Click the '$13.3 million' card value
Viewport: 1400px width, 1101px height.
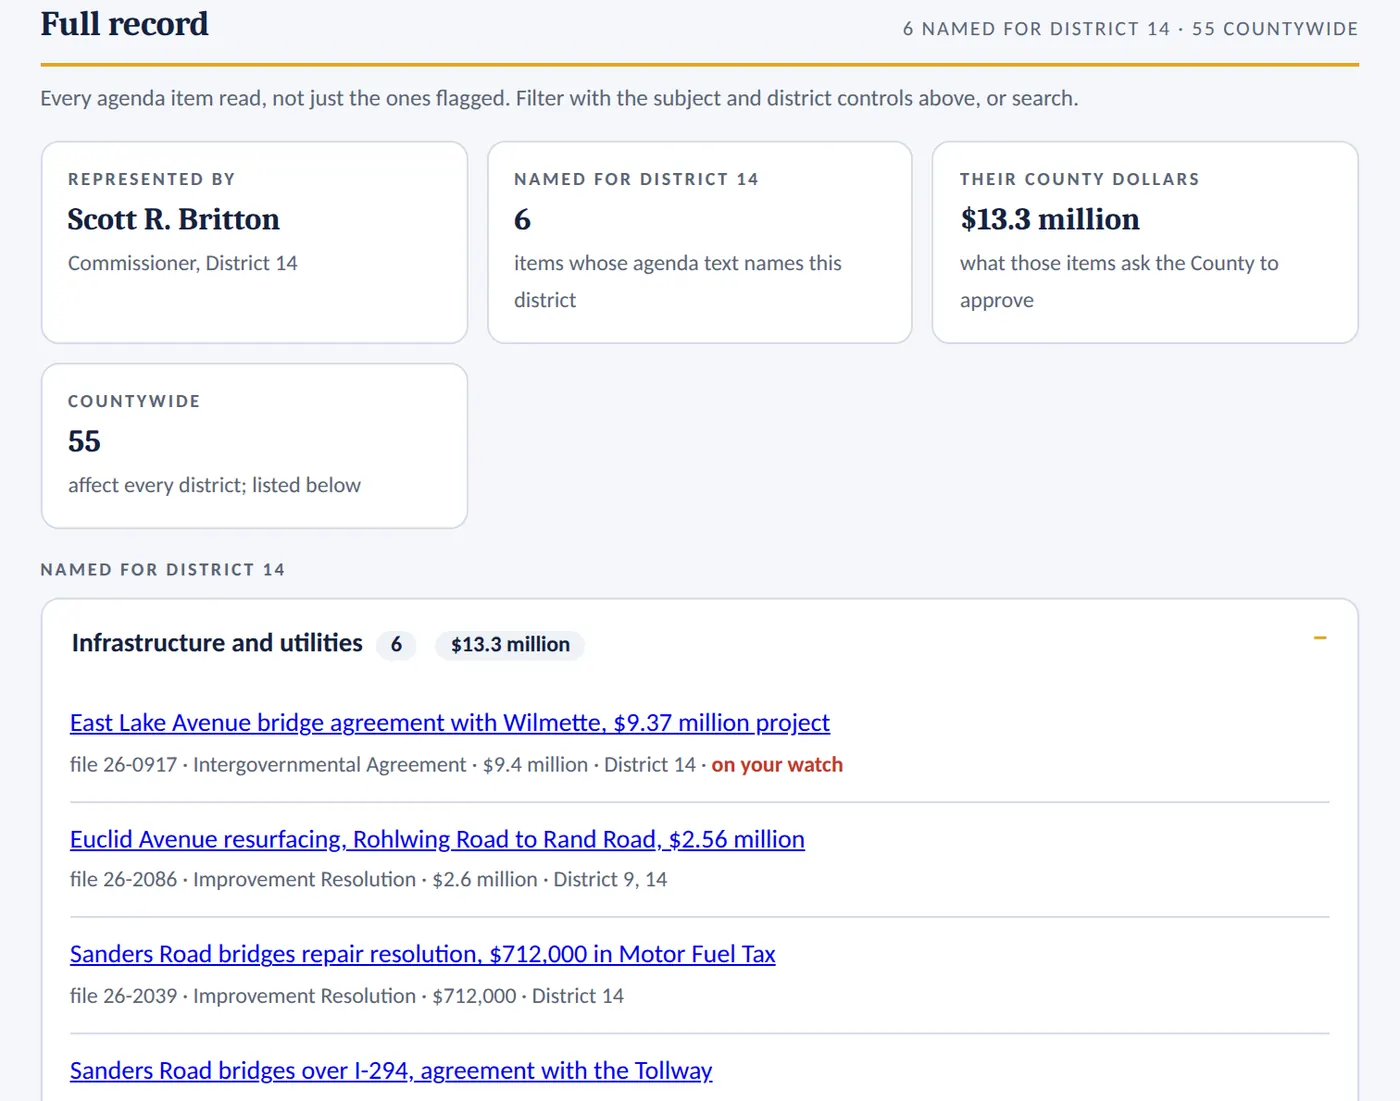[x=1050, y=219]
